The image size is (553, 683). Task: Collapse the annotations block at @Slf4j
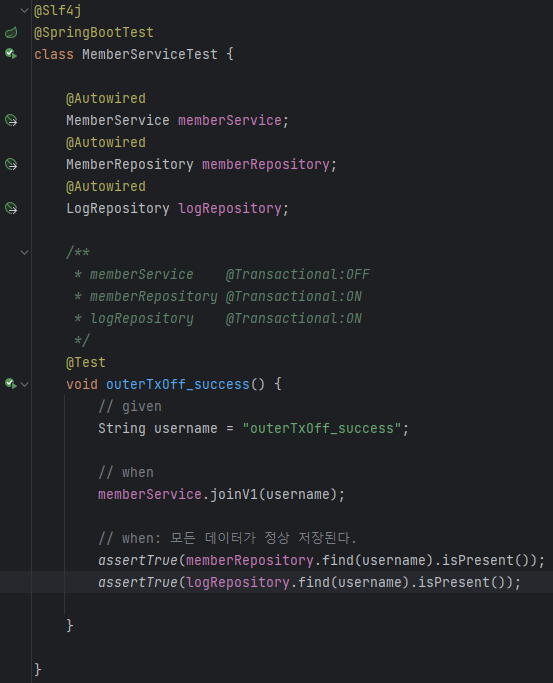point(25,10)
